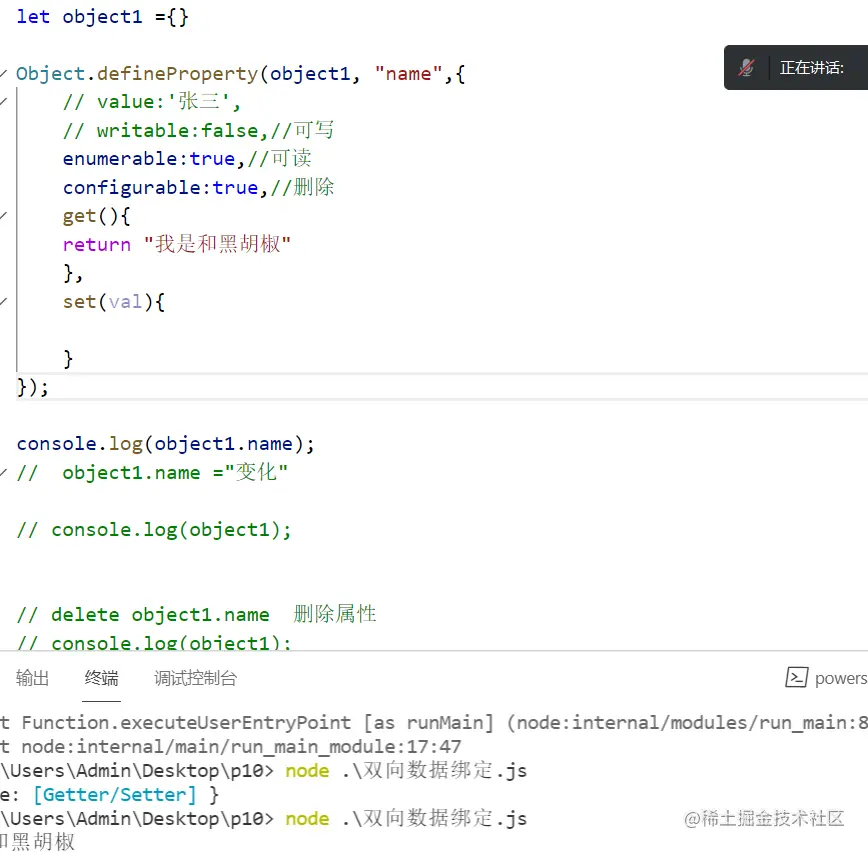Image resolution: width=868 pixels, height=852 pixels.
Task: Open the 调试控制台 panel tab
Action: [195, 678]
